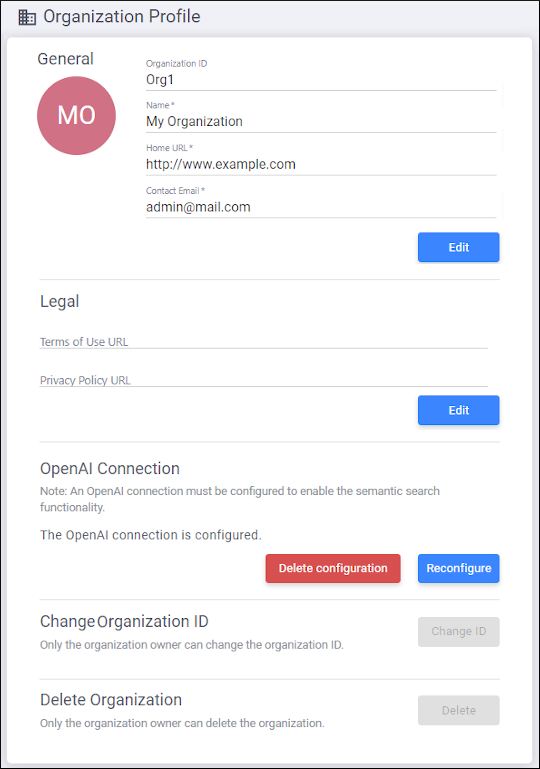Edit the Legal section URLs
Image resolution: width=540 pixels, height=769 pixels.
tap(459, 410)
